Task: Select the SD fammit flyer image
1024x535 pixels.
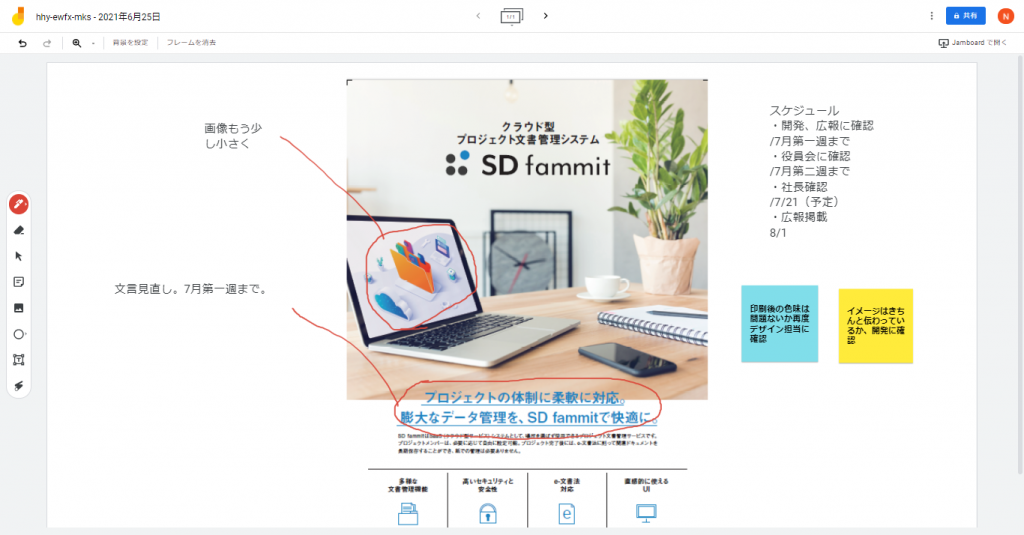Action: [x=527, y=302]
